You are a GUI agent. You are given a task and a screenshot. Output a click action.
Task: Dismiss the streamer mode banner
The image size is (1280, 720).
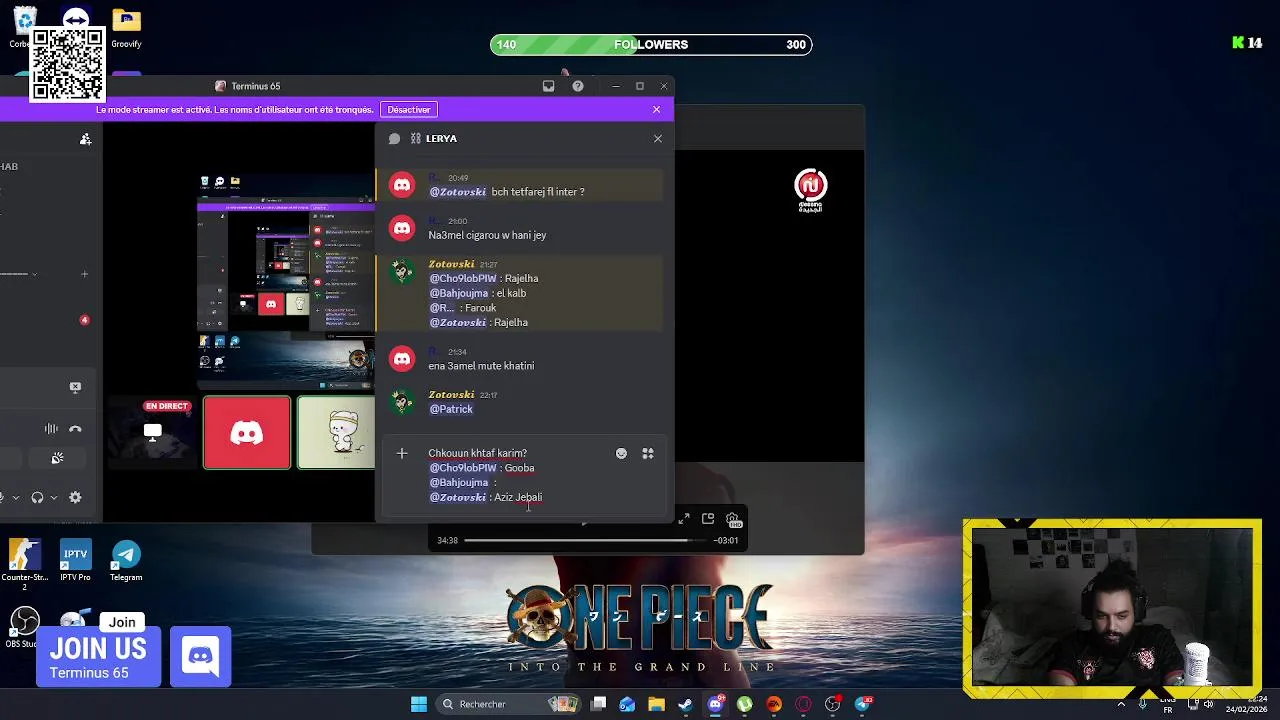point(656,110)
